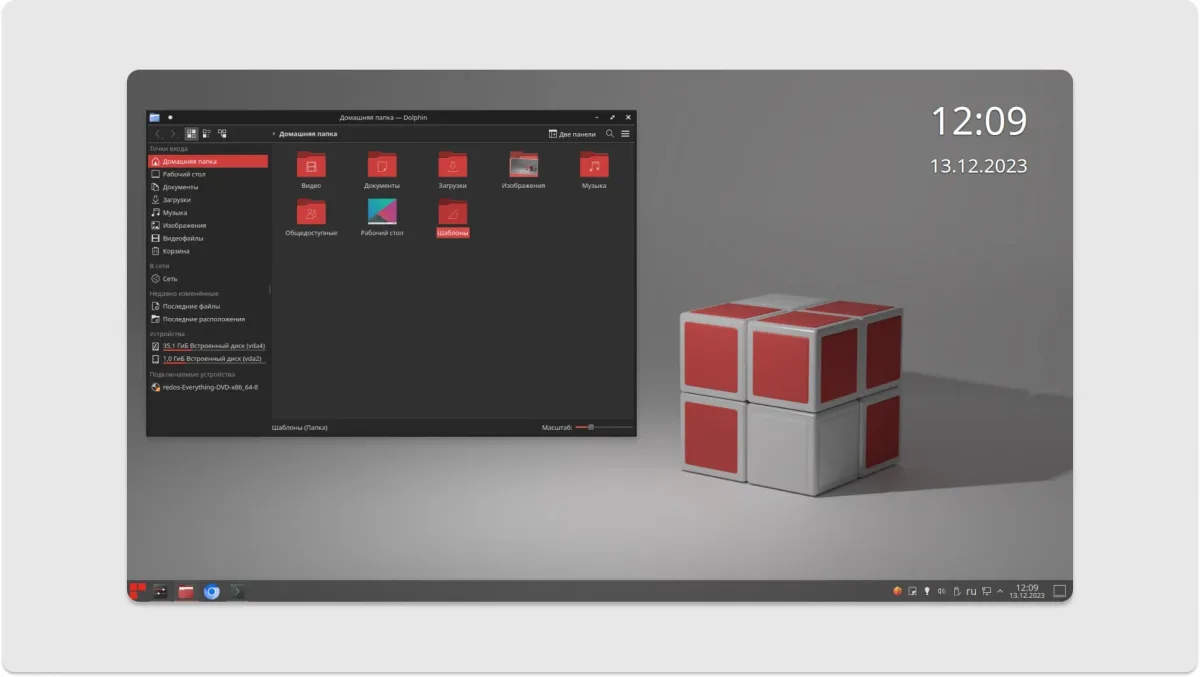The width and height of the screenshot is (1200, 677).
Task: Open the Dolphin hamburger menu
Action: (625, 133)
